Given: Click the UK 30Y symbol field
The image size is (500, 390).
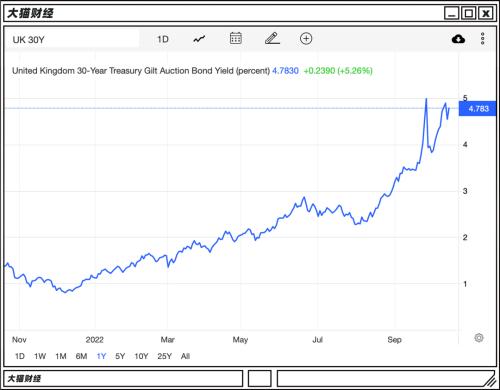Looking at the screenshot, I should 73,39.
